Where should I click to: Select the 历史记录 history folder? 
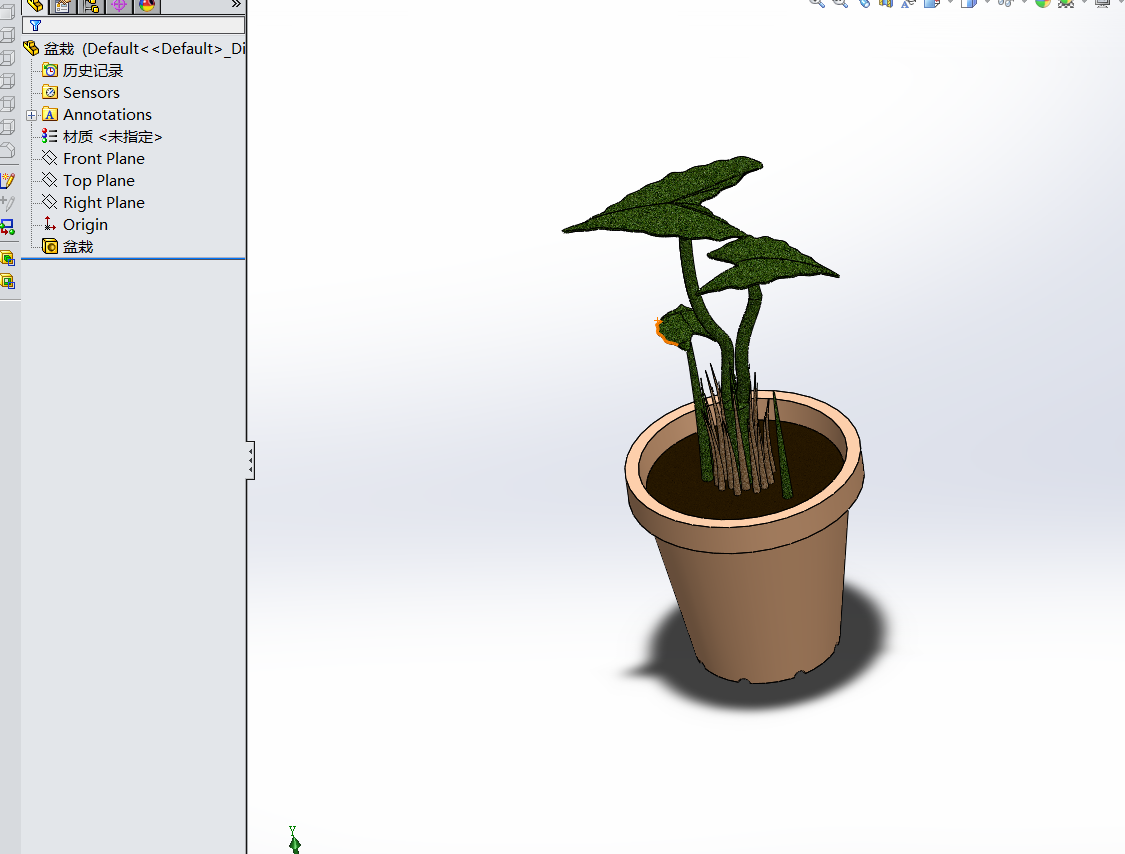pos(83,70)
